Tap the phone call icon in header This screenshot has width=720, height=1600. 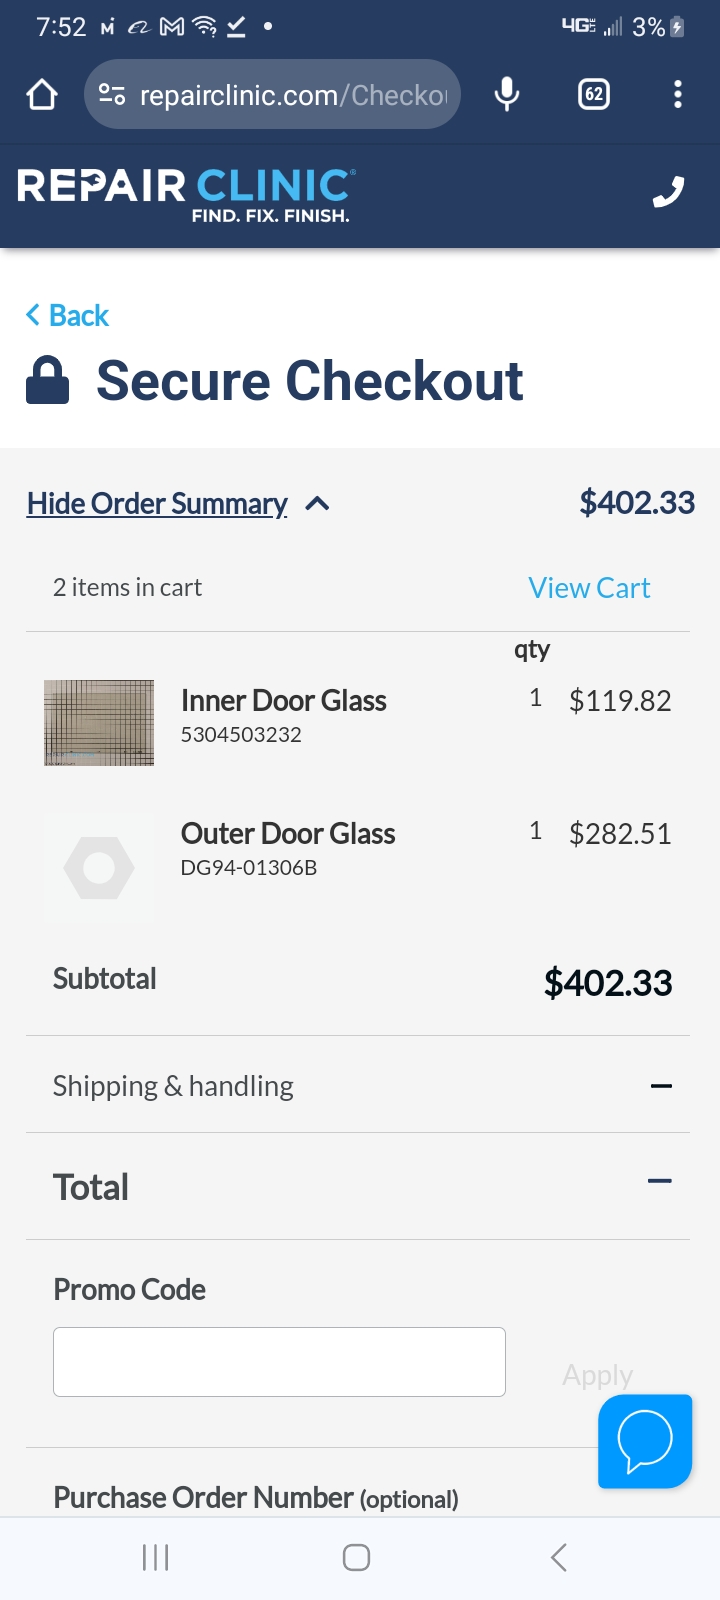point(668,191)
